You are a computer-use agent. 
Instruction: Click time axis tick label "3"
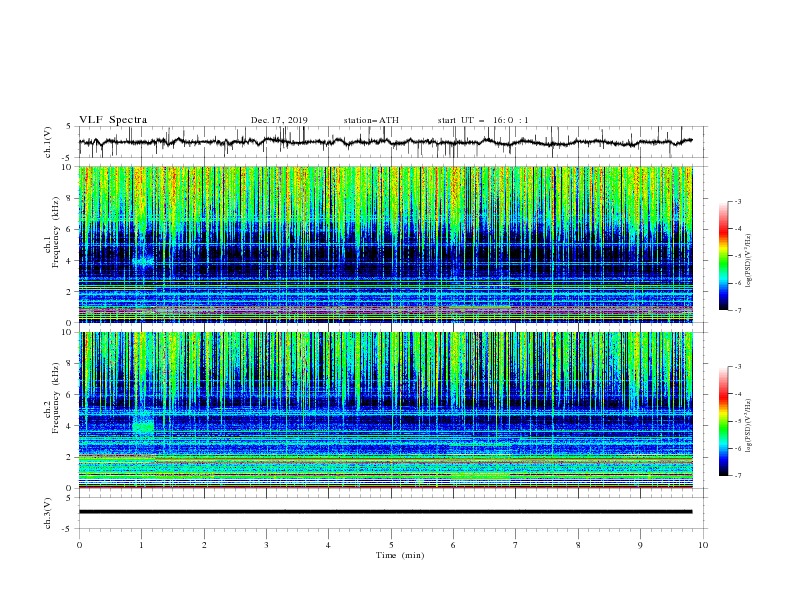[266, 545]
